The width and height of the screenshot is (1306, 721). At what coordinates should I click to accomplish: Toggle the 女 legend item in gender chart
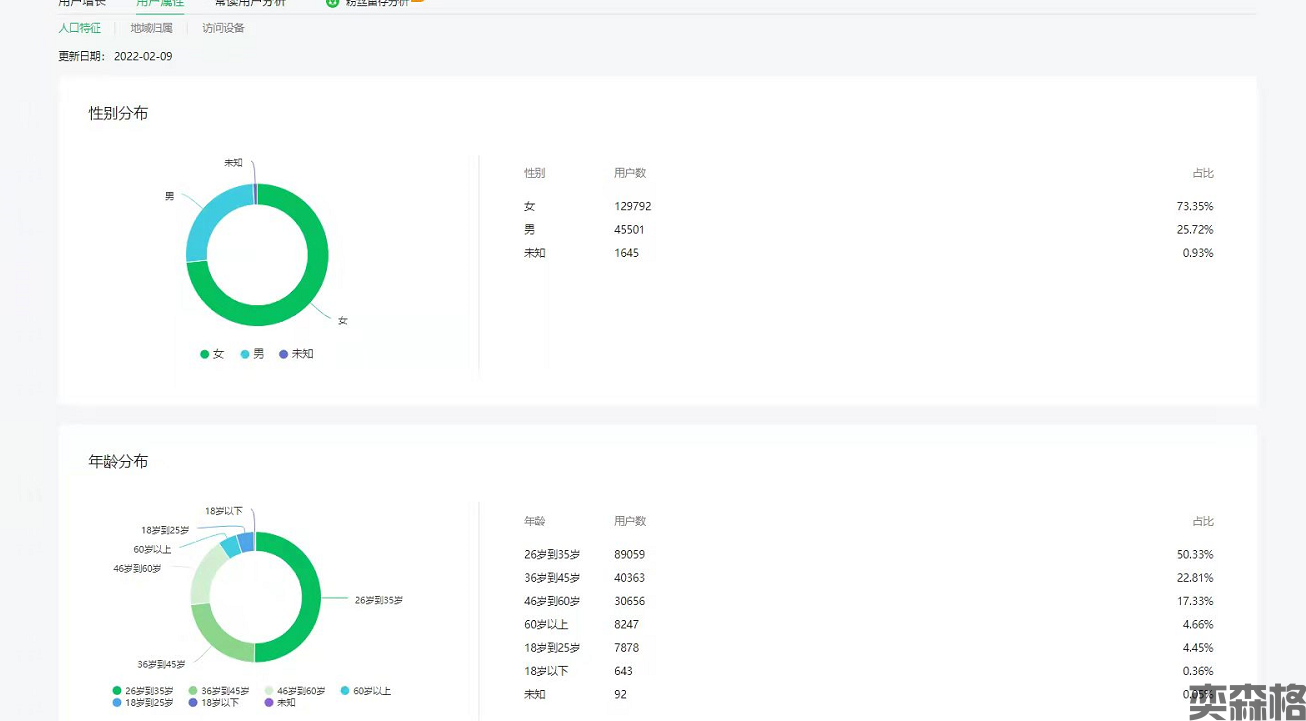tap(212, 354)
